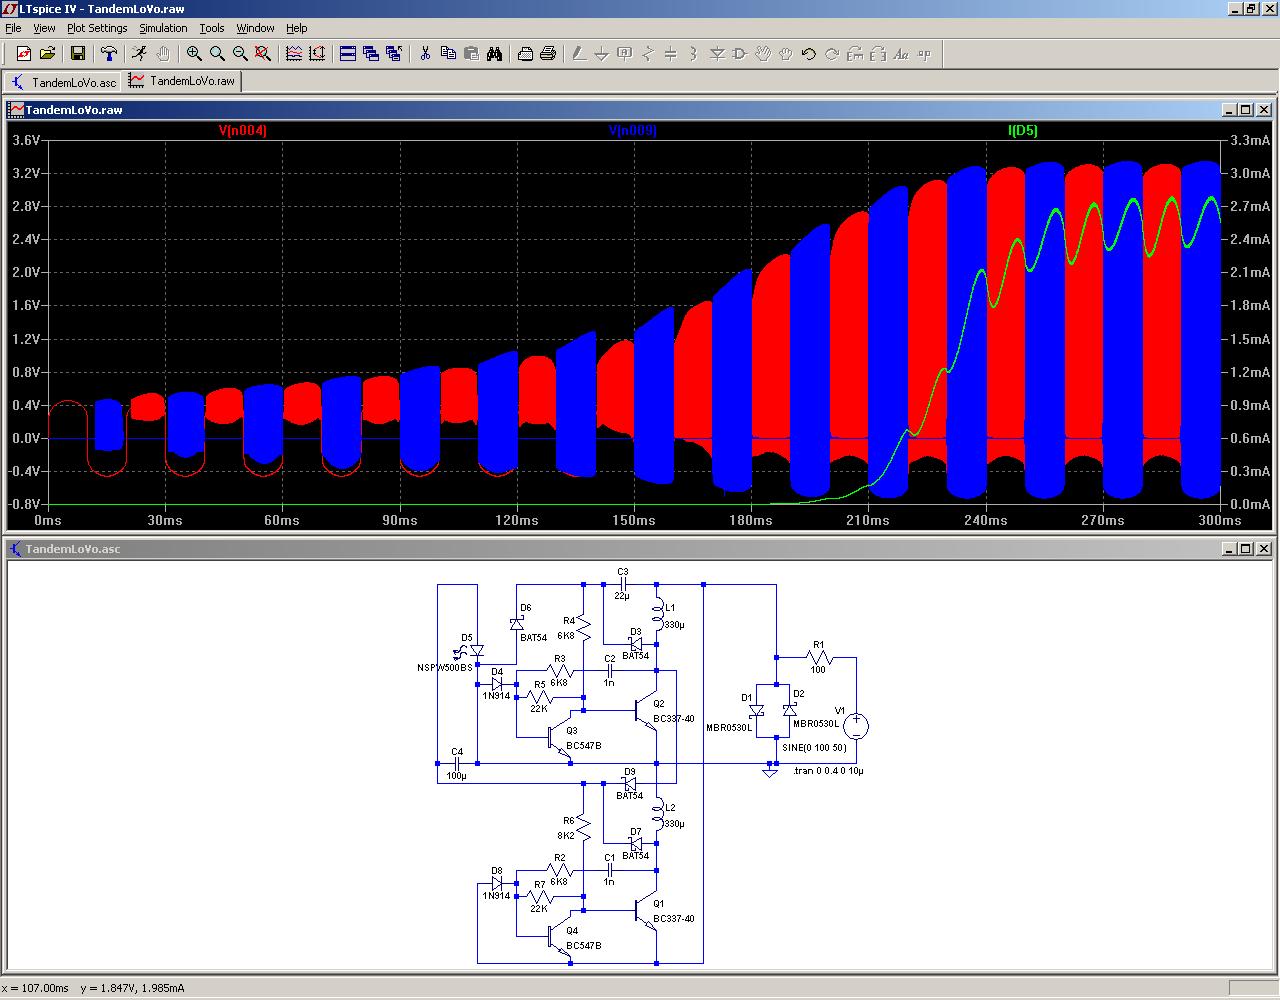The height and width of the screenshot is (1000, 1280).
Task: Click the zoom-to-fit crossed magnifier icon
Action: click(263, 54)
